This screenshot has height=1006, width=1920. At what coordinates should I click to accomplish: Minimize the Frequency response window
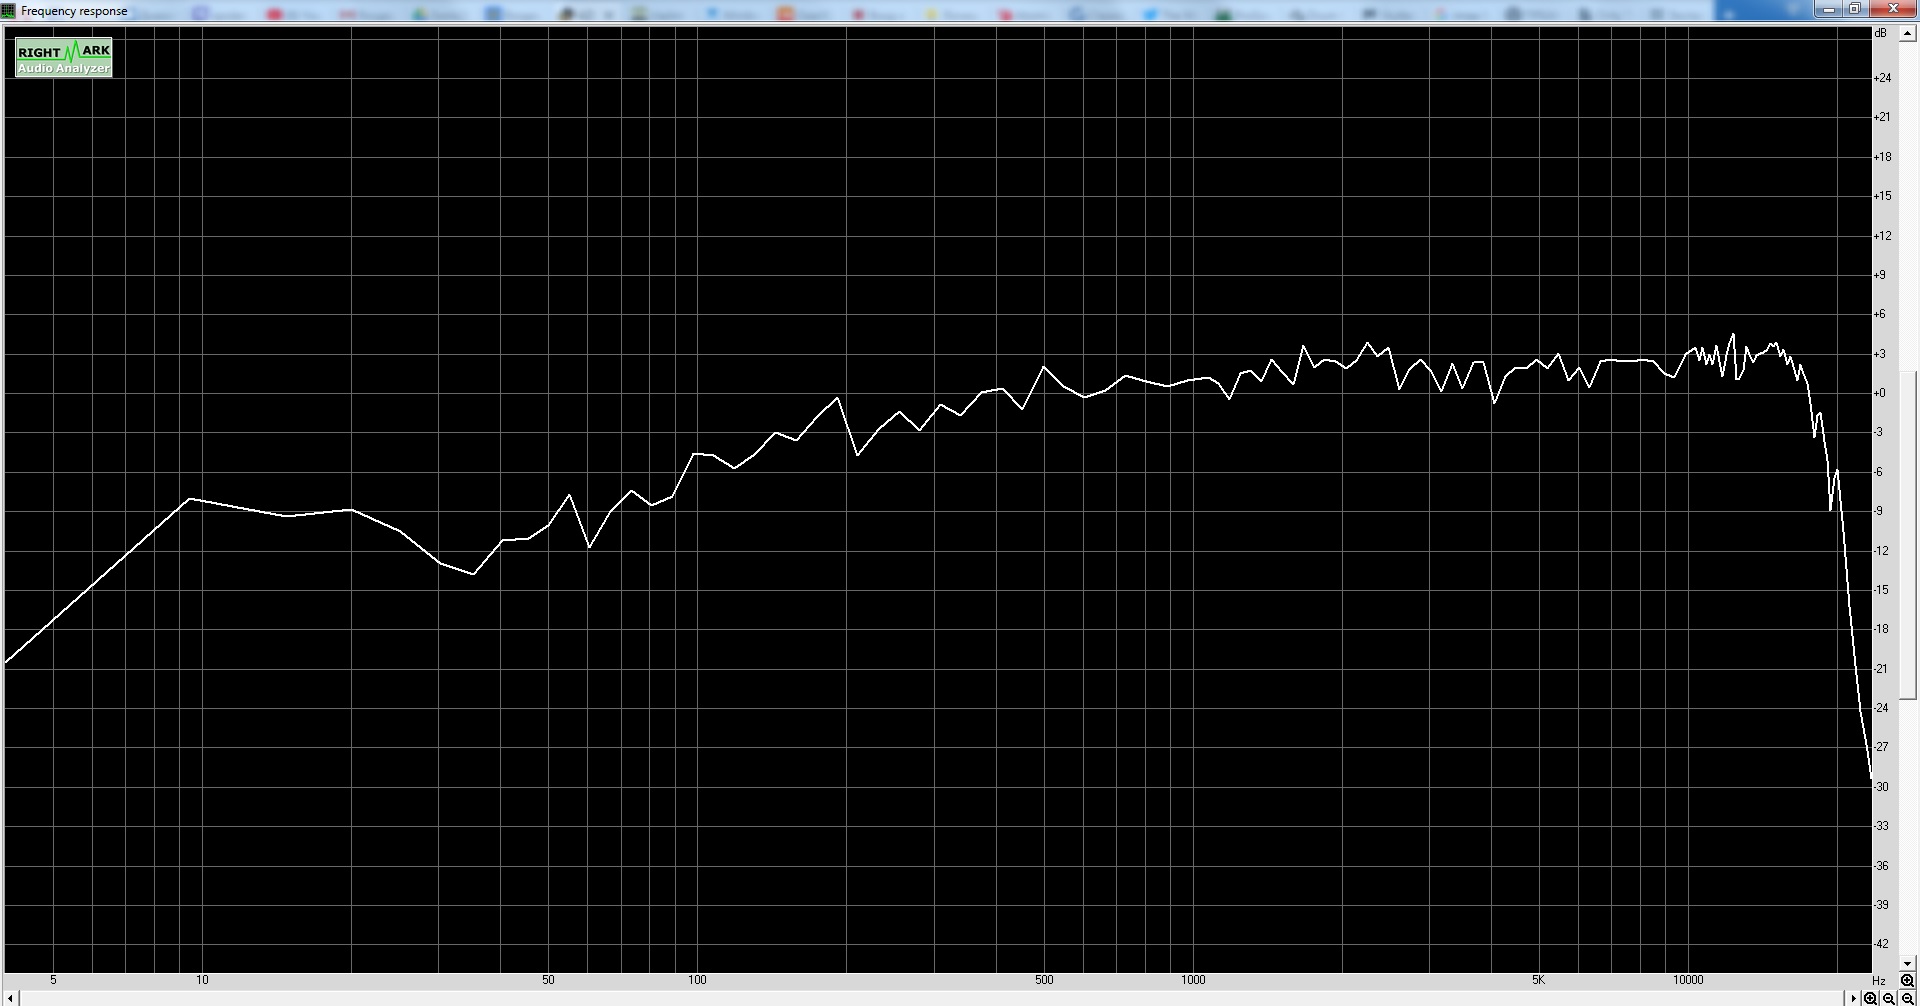click(1829, 9)
